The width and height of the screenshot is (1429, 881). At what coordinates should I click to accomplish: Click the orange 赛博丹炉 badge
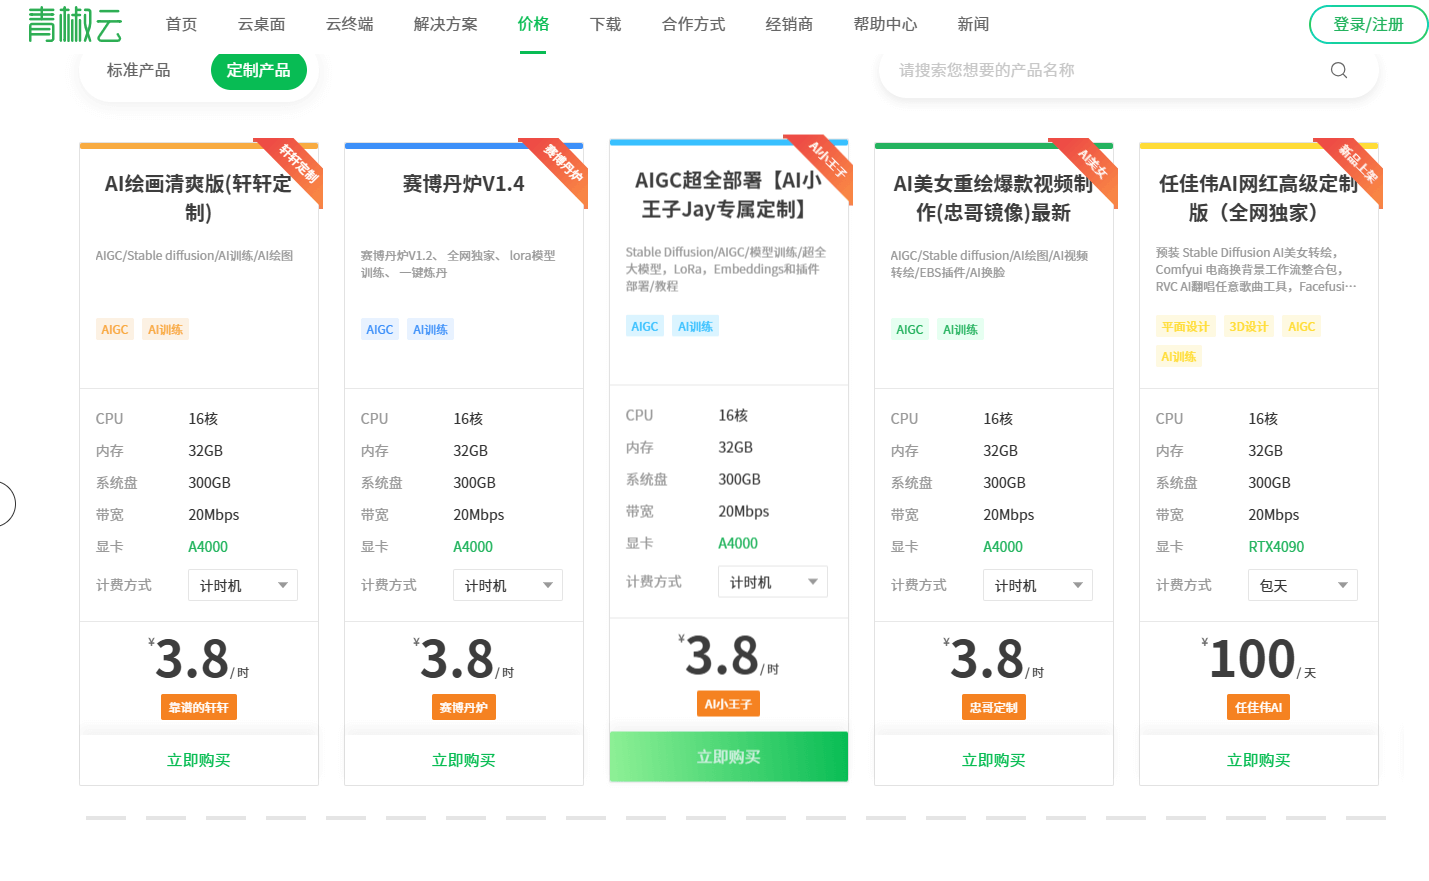point(464,707)
